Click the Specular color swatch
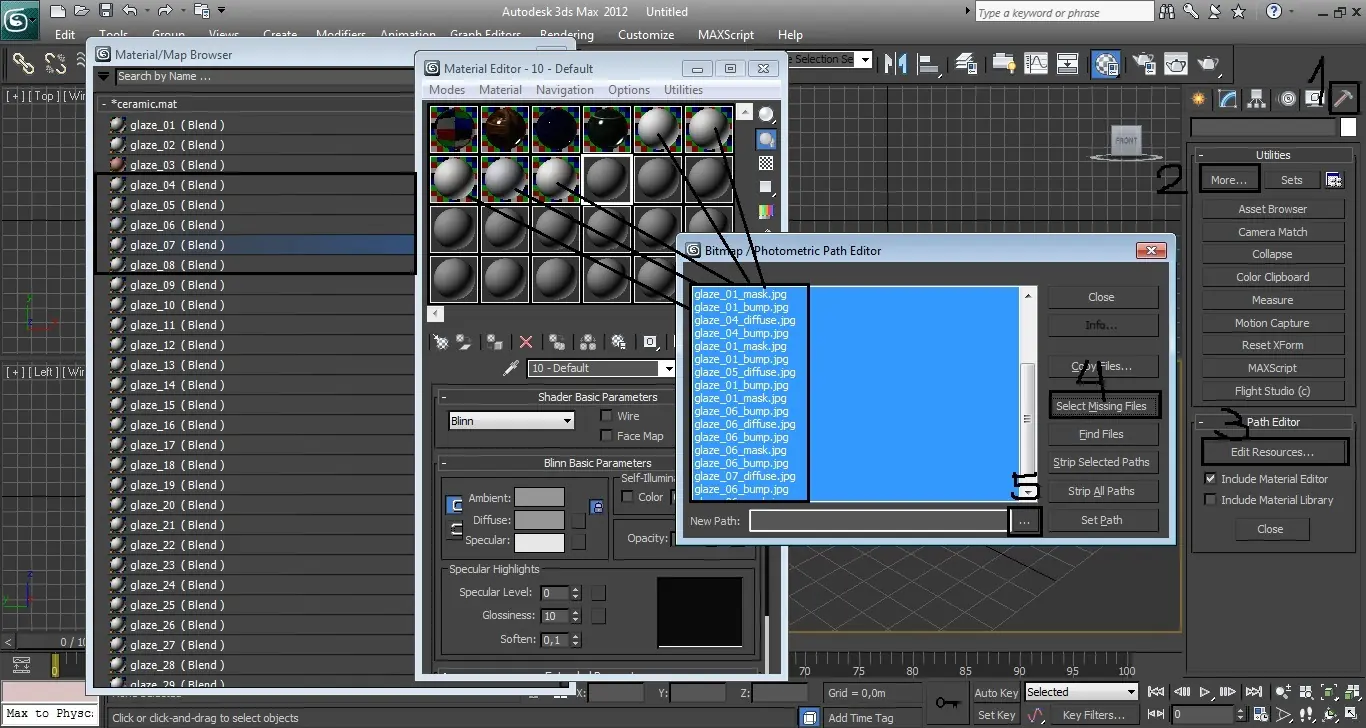 (x=540, y=541)
